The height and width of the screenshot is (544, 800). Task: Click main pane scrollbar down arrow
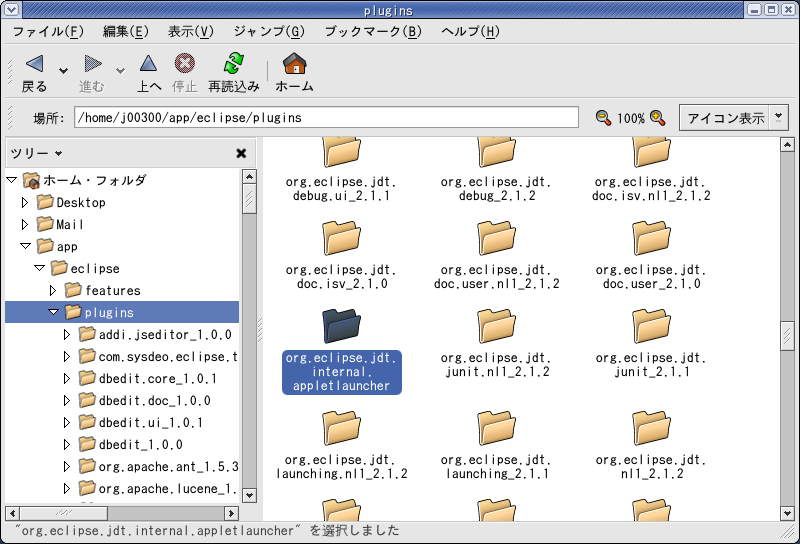787,513
